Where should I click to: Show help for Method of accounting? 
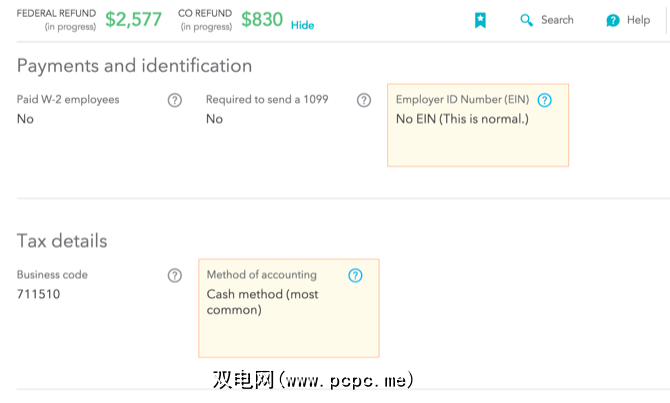click(x=355, y=276)
